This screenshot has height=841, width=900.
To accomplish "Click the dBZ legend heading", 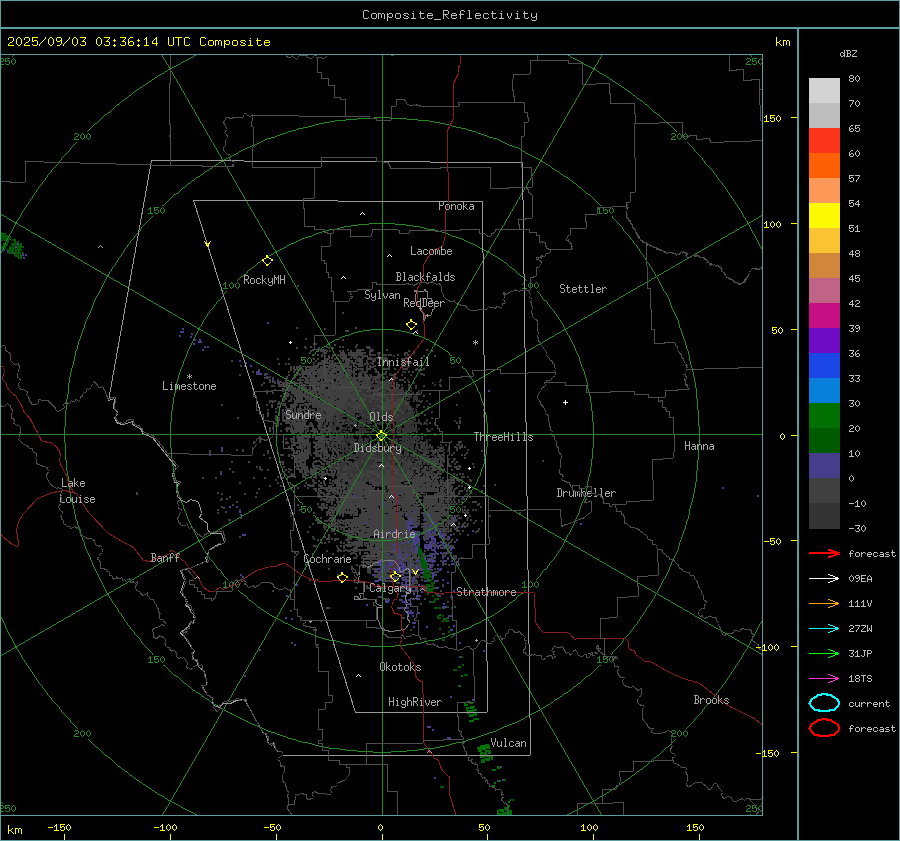I will pyautogui.click(x=848, y=54).
